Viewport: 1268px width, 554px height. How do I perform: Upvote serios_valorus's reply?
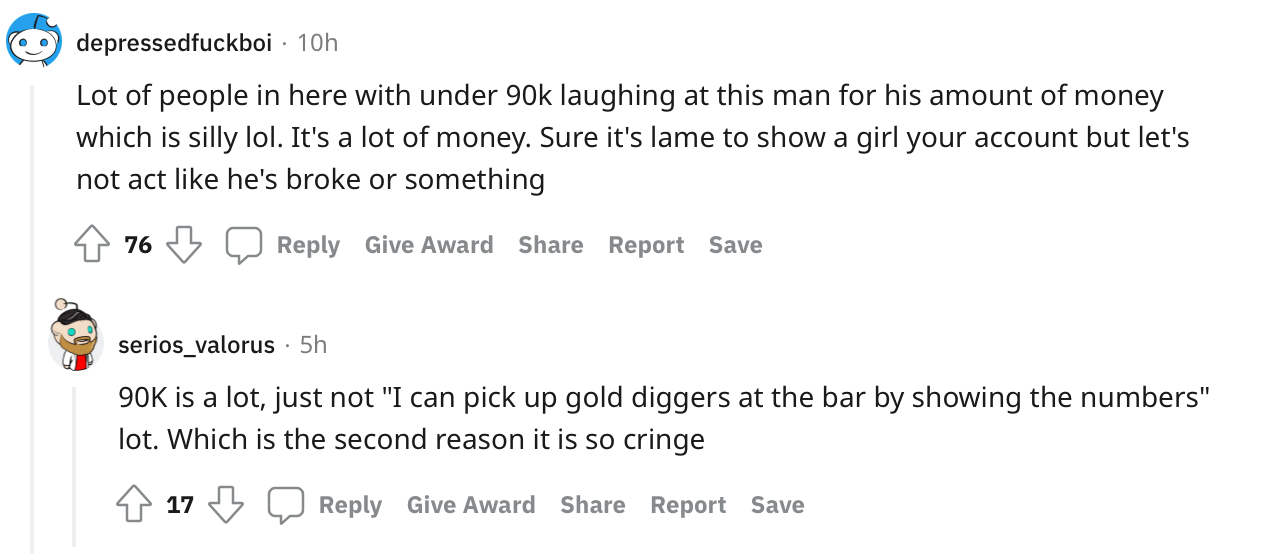[x=135, y=505]
